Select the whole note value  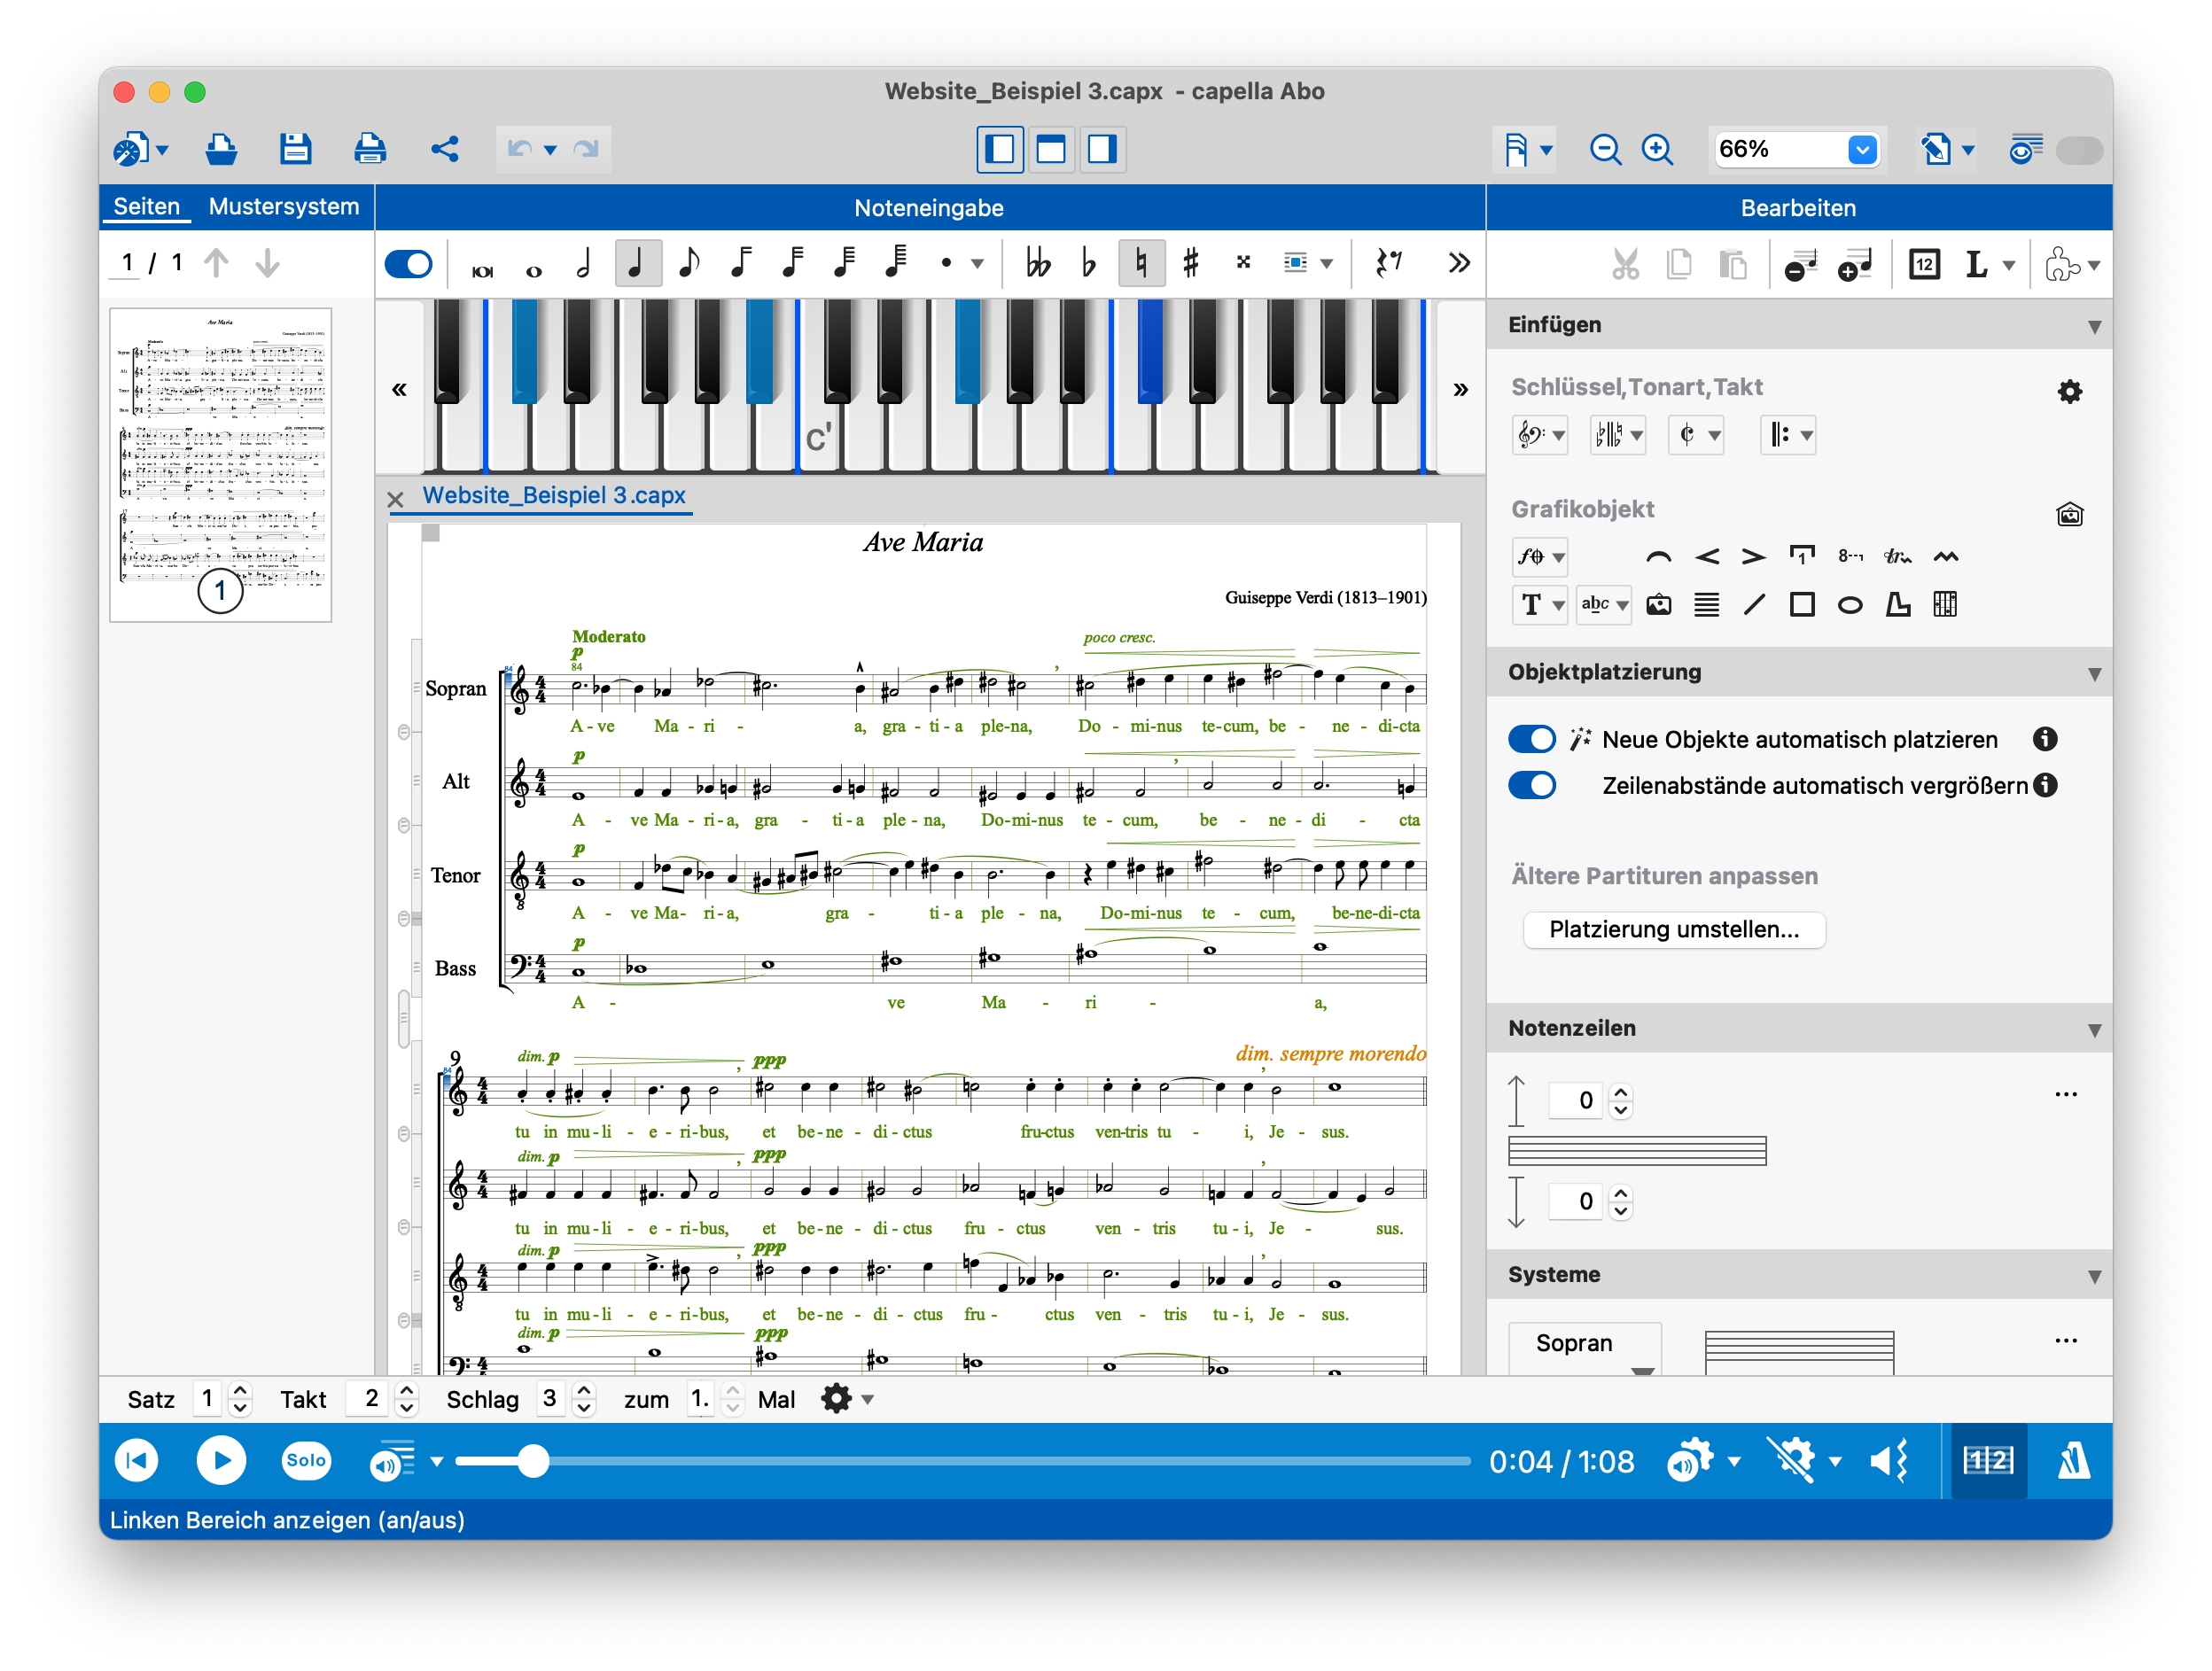(534, 270)
